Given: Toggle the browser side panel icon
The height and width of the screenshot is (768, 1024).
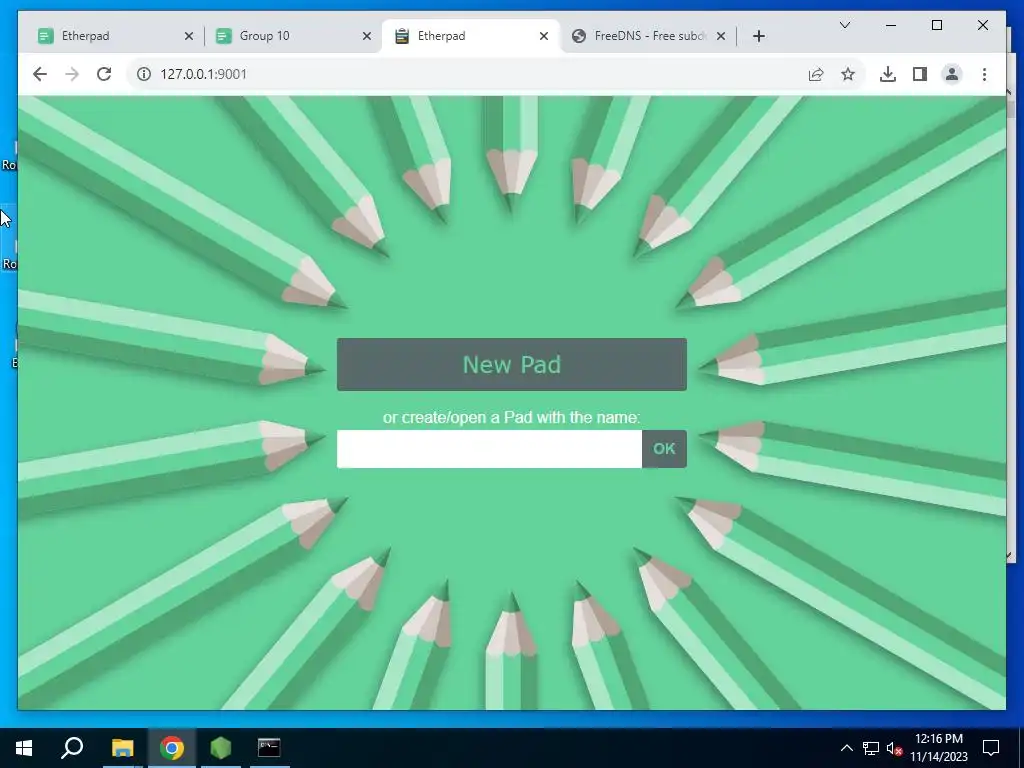Looking at the screenshot, I should click(920, 74).
